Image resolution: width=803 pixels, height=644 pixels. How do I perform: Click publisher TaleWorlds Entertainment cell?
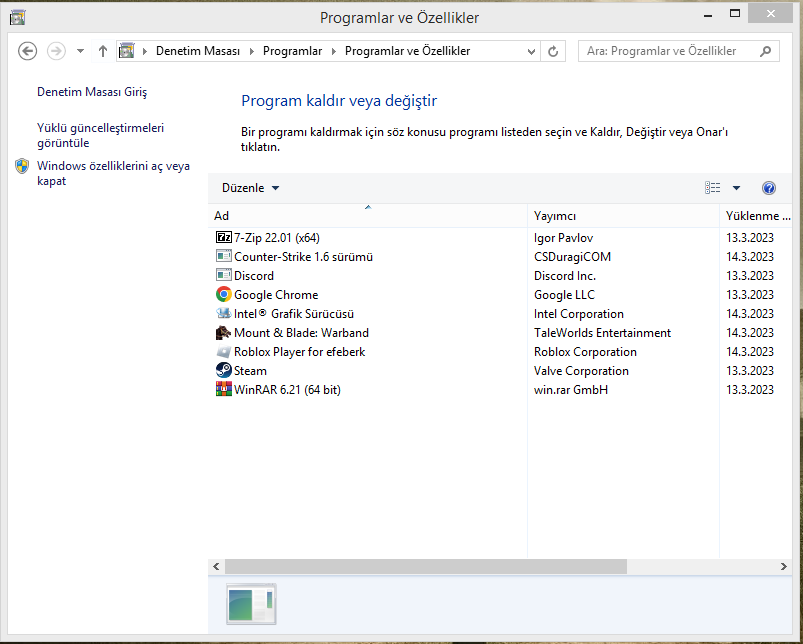click(x=602, y=332)
